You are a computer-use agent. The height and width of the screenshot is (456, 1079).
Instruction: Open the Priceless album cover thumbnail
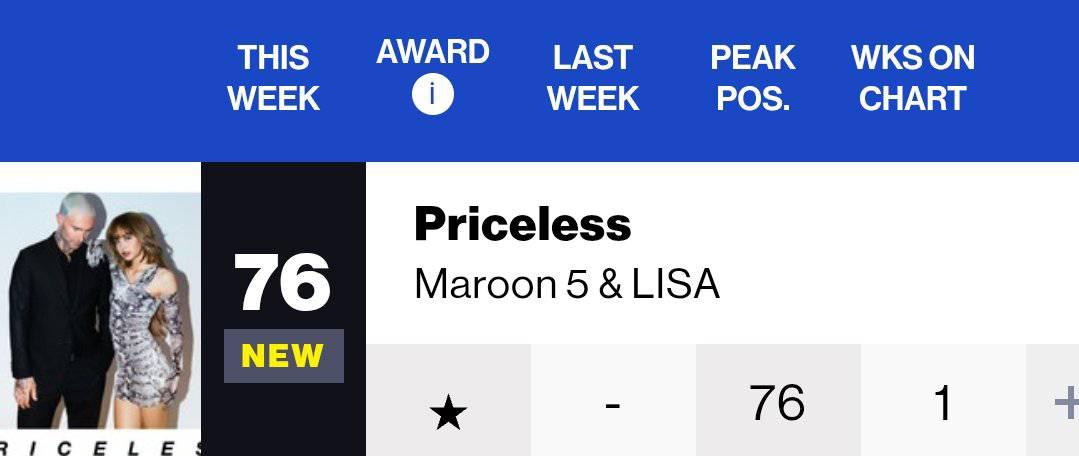tap(100, 309)
